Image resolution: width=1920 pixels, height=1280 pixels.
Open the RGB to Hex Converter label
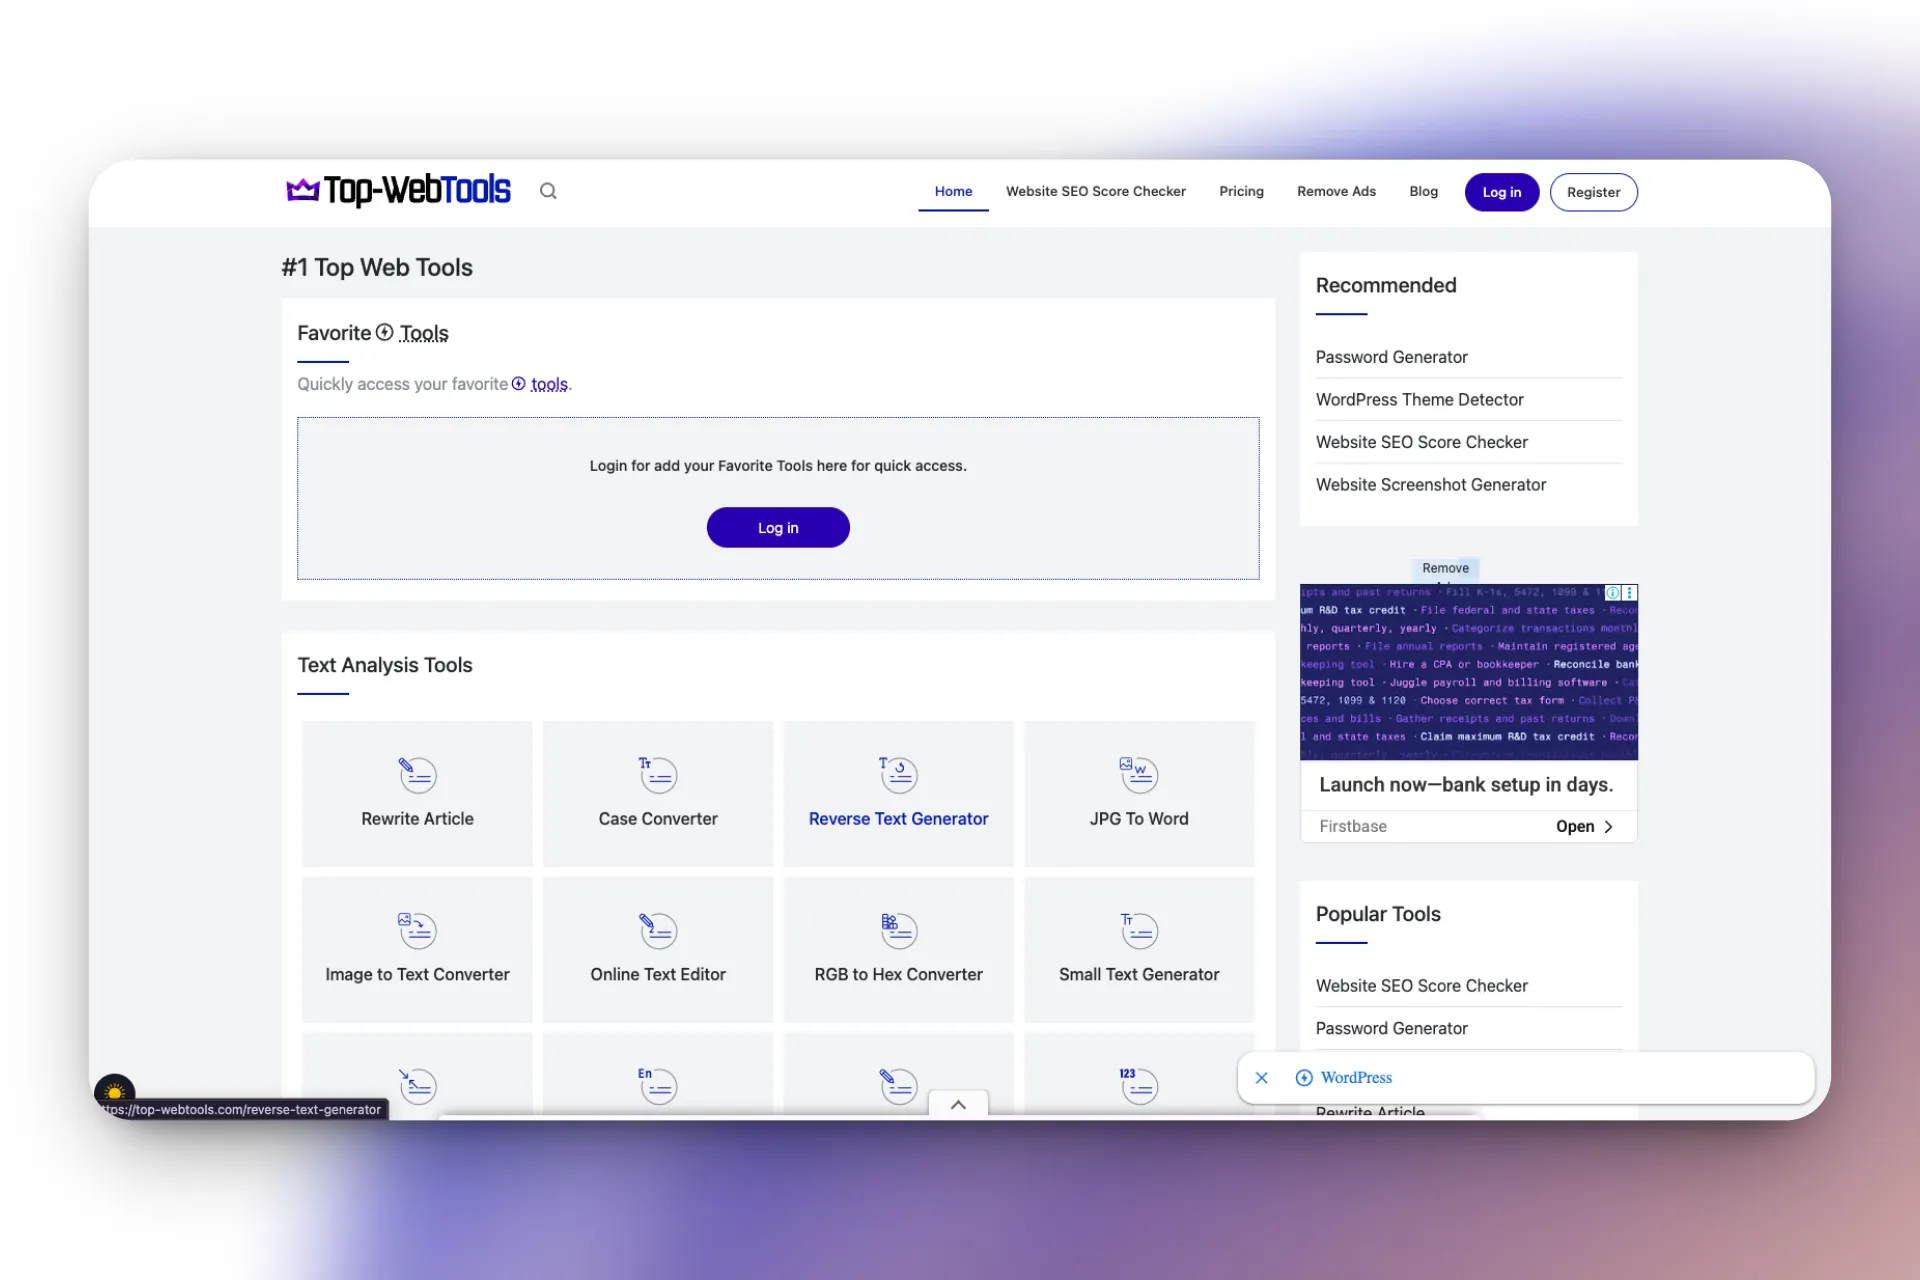898,974
